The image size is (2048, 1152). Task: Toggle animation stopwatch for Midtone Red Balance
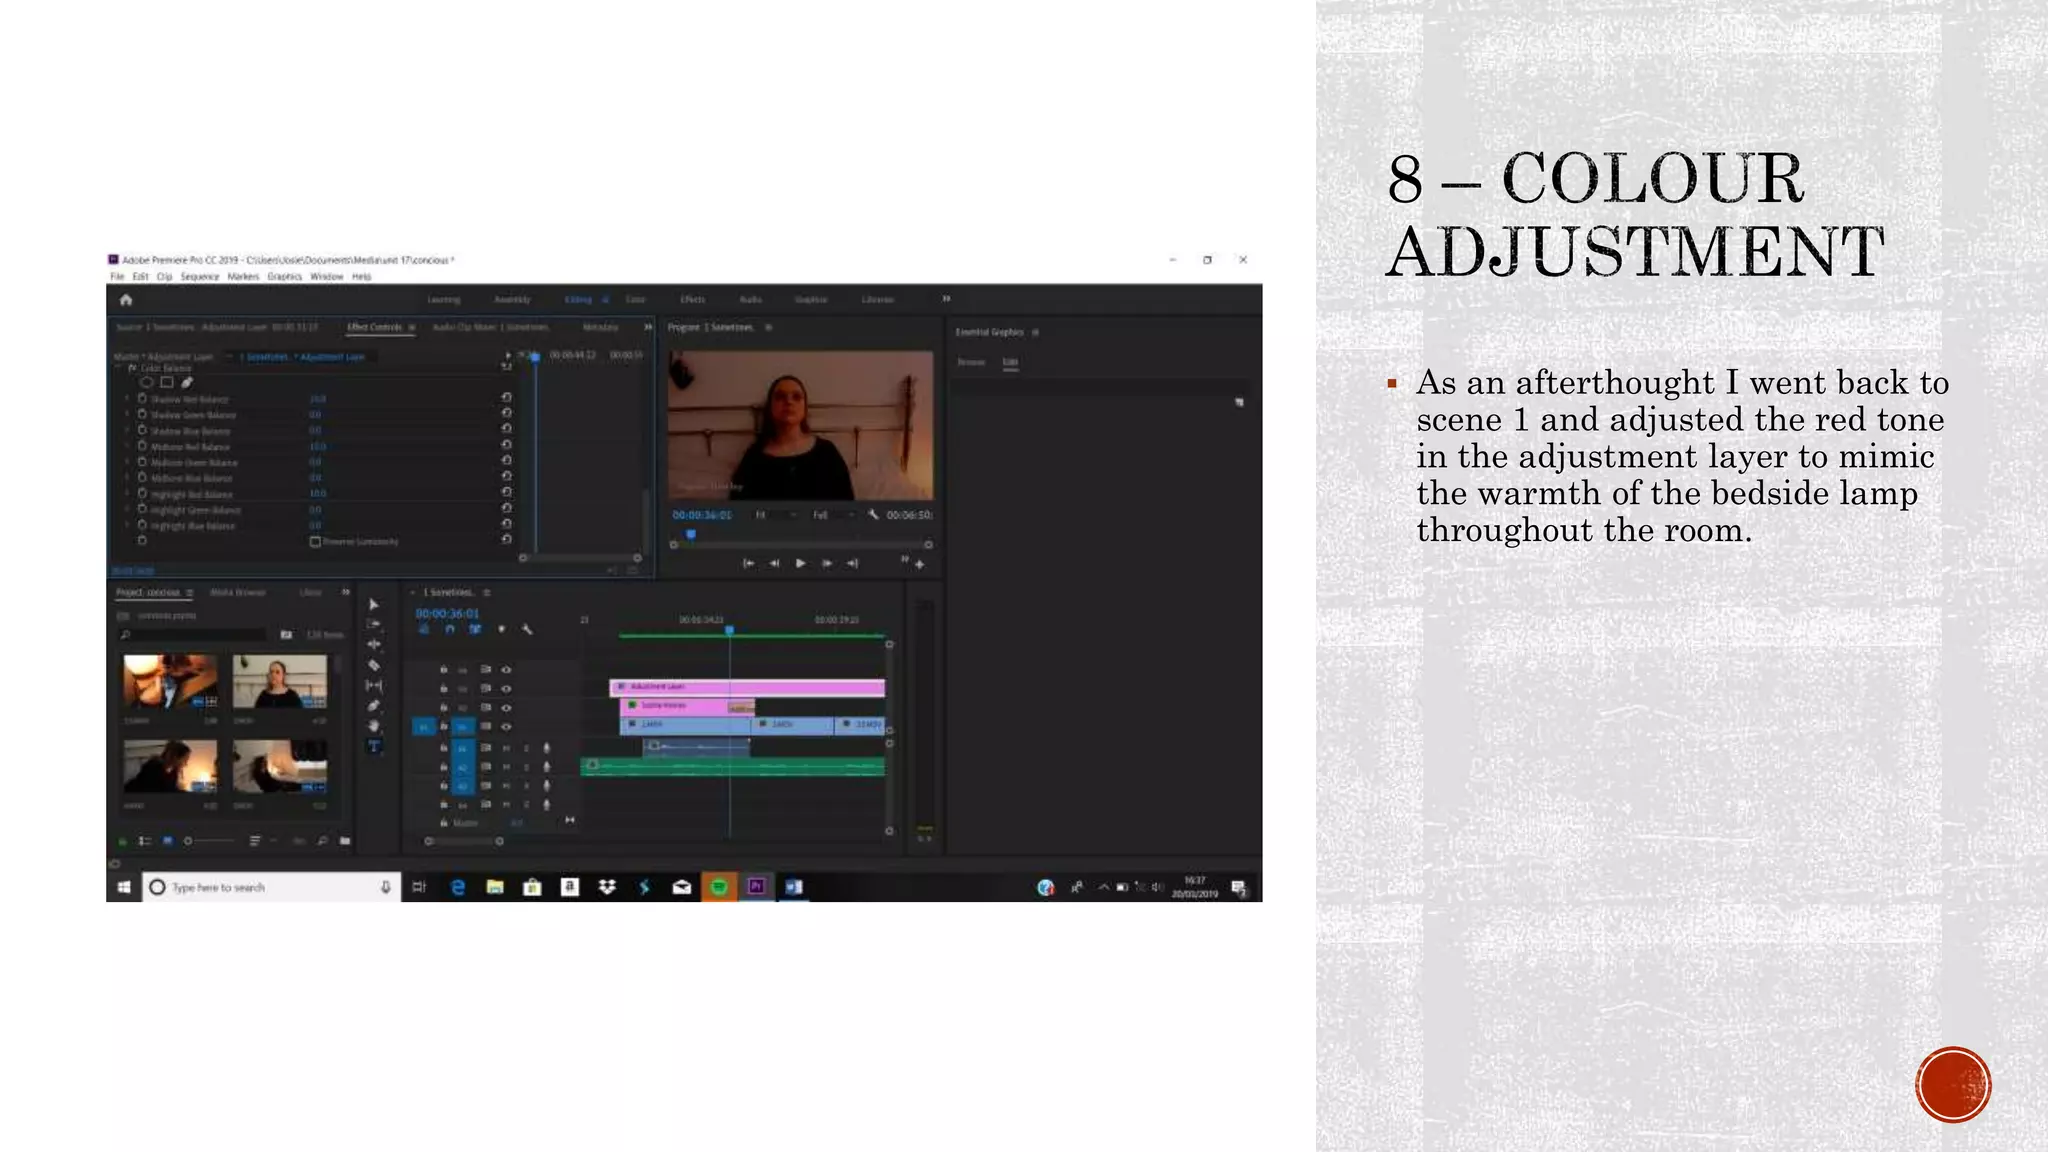tap(142, 446)
